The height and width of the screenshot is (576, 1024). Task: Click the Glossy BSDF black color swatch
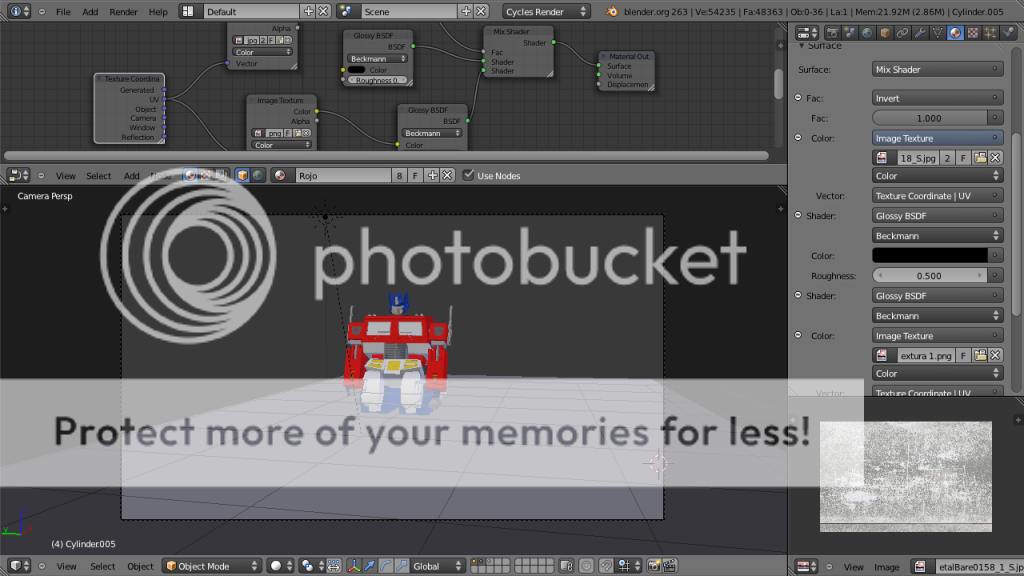(x=930, y=255)
